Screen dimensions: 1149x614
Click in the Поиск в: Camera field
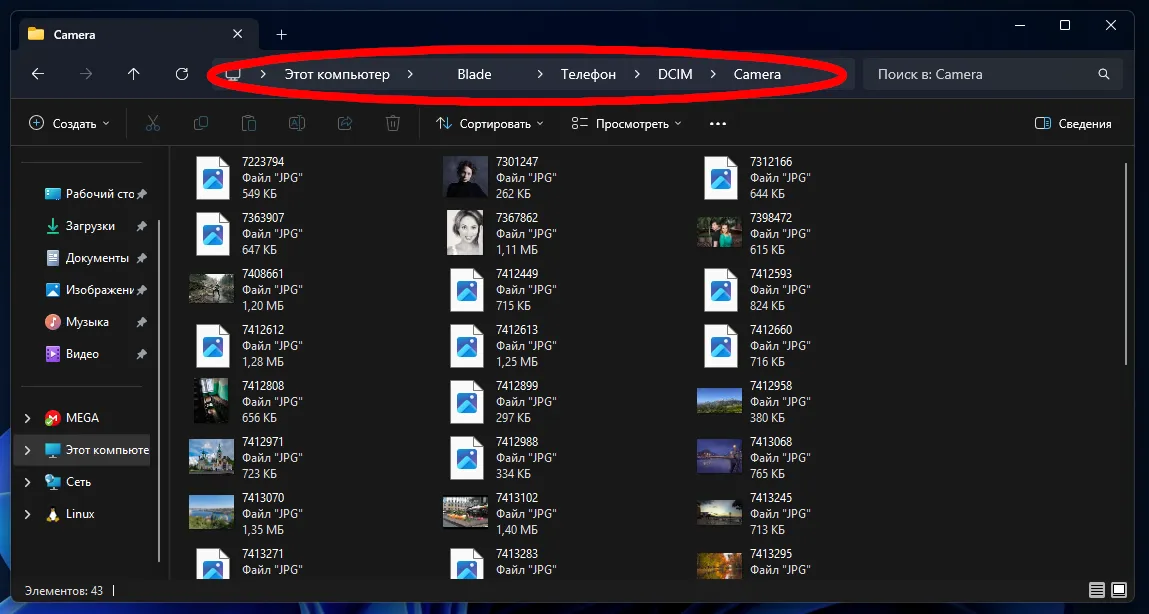tap(980, 74)
